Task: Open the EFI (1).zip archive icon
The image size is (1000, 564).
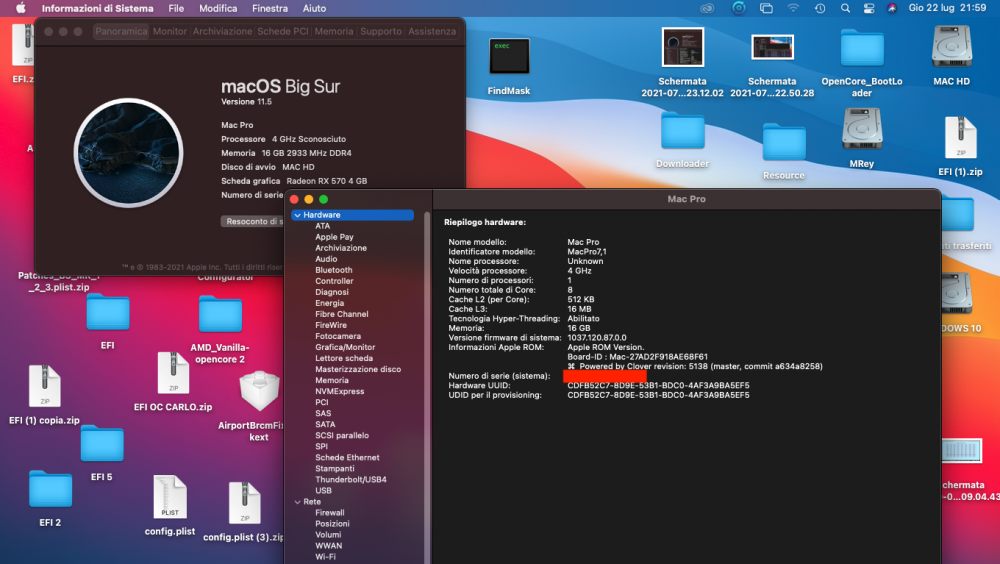Action: [960, 138]
